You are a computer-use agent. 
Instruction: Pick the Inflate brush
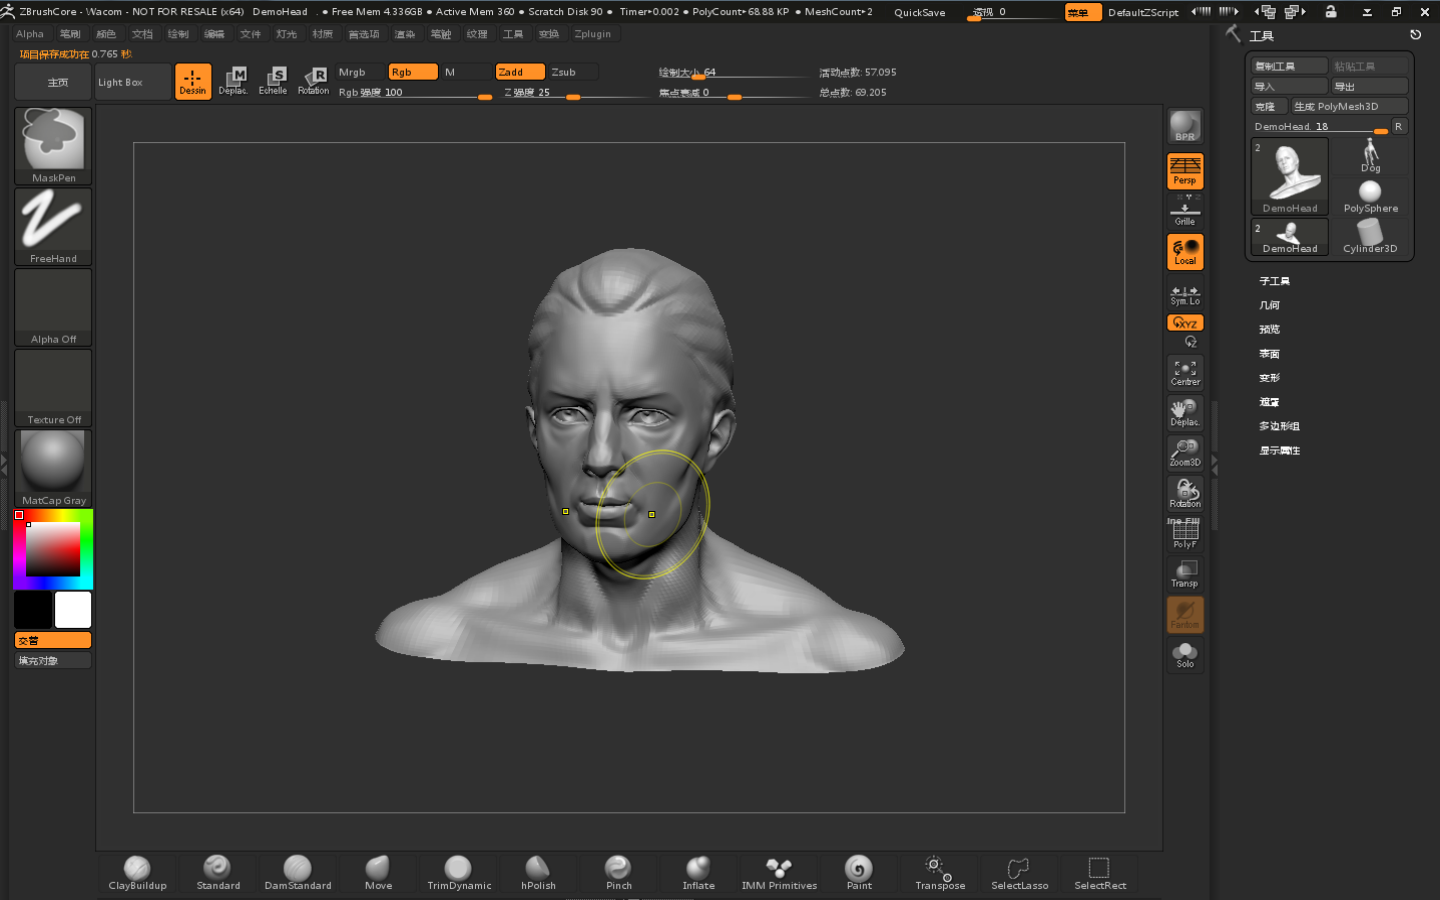[698, 872]
